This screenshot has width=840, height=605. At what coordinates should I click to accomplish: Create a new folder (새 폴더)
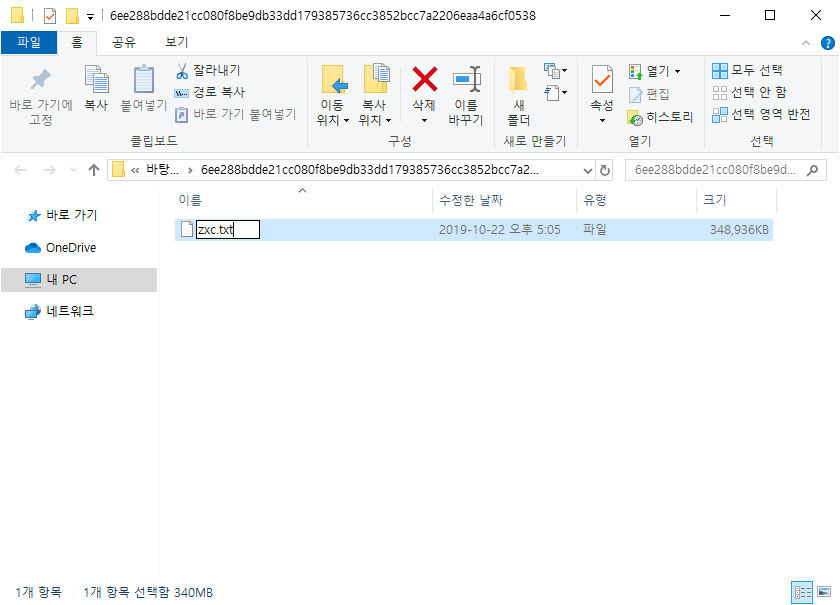[518, 95]
